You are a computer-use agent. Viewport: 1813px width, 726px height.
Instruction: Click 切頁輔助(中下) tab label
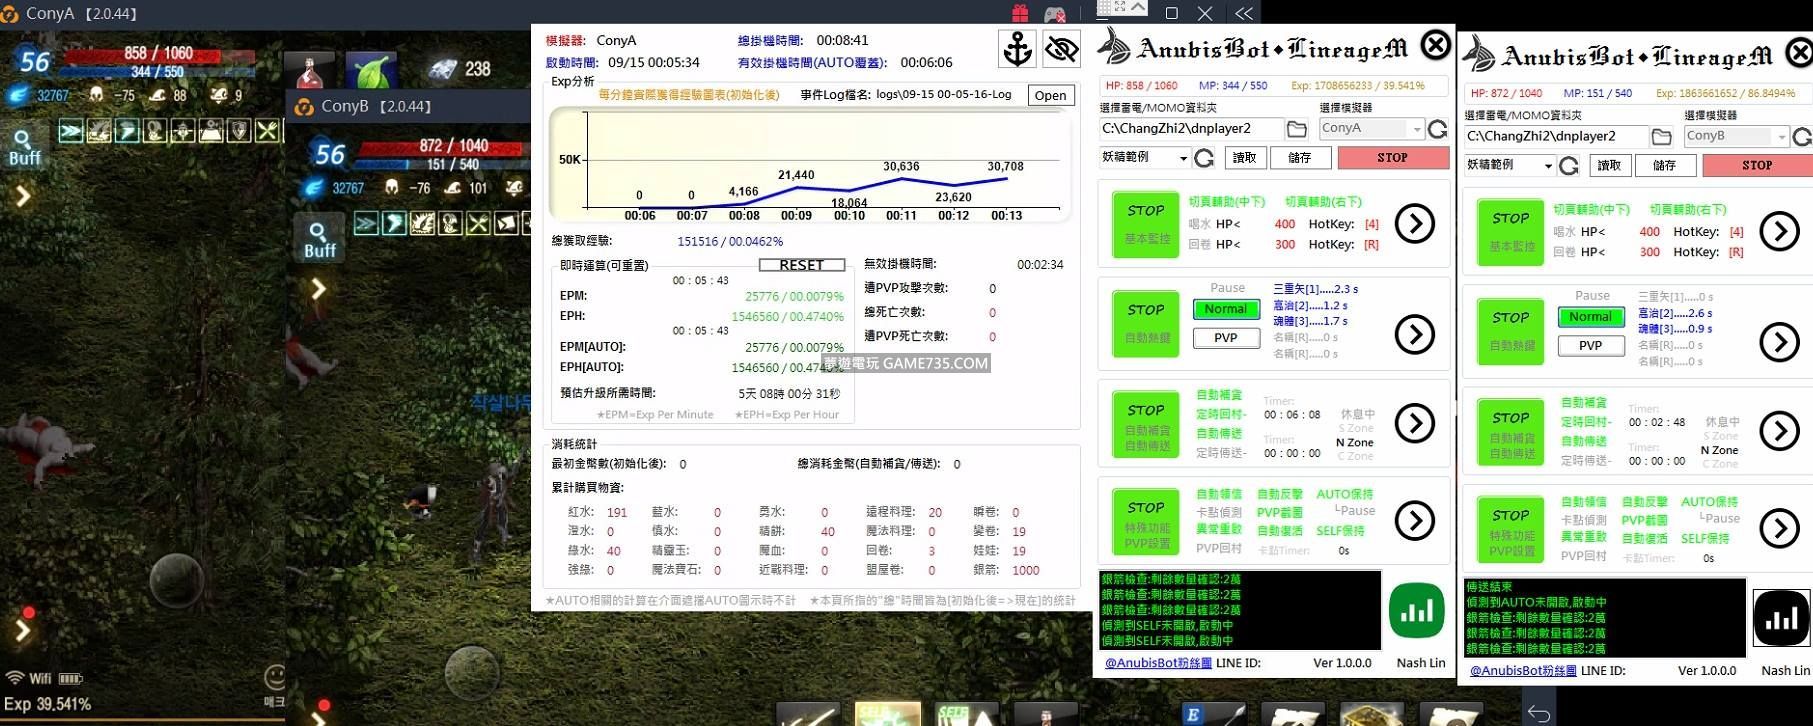point(1226,202)
